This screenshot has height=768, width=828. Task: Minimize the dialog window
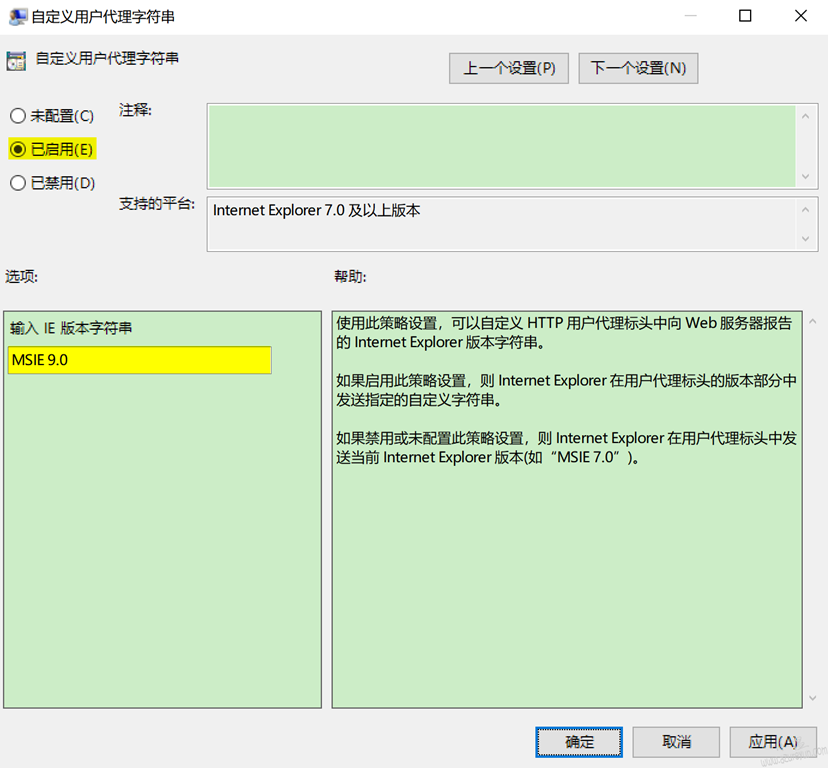pos(690,16)
